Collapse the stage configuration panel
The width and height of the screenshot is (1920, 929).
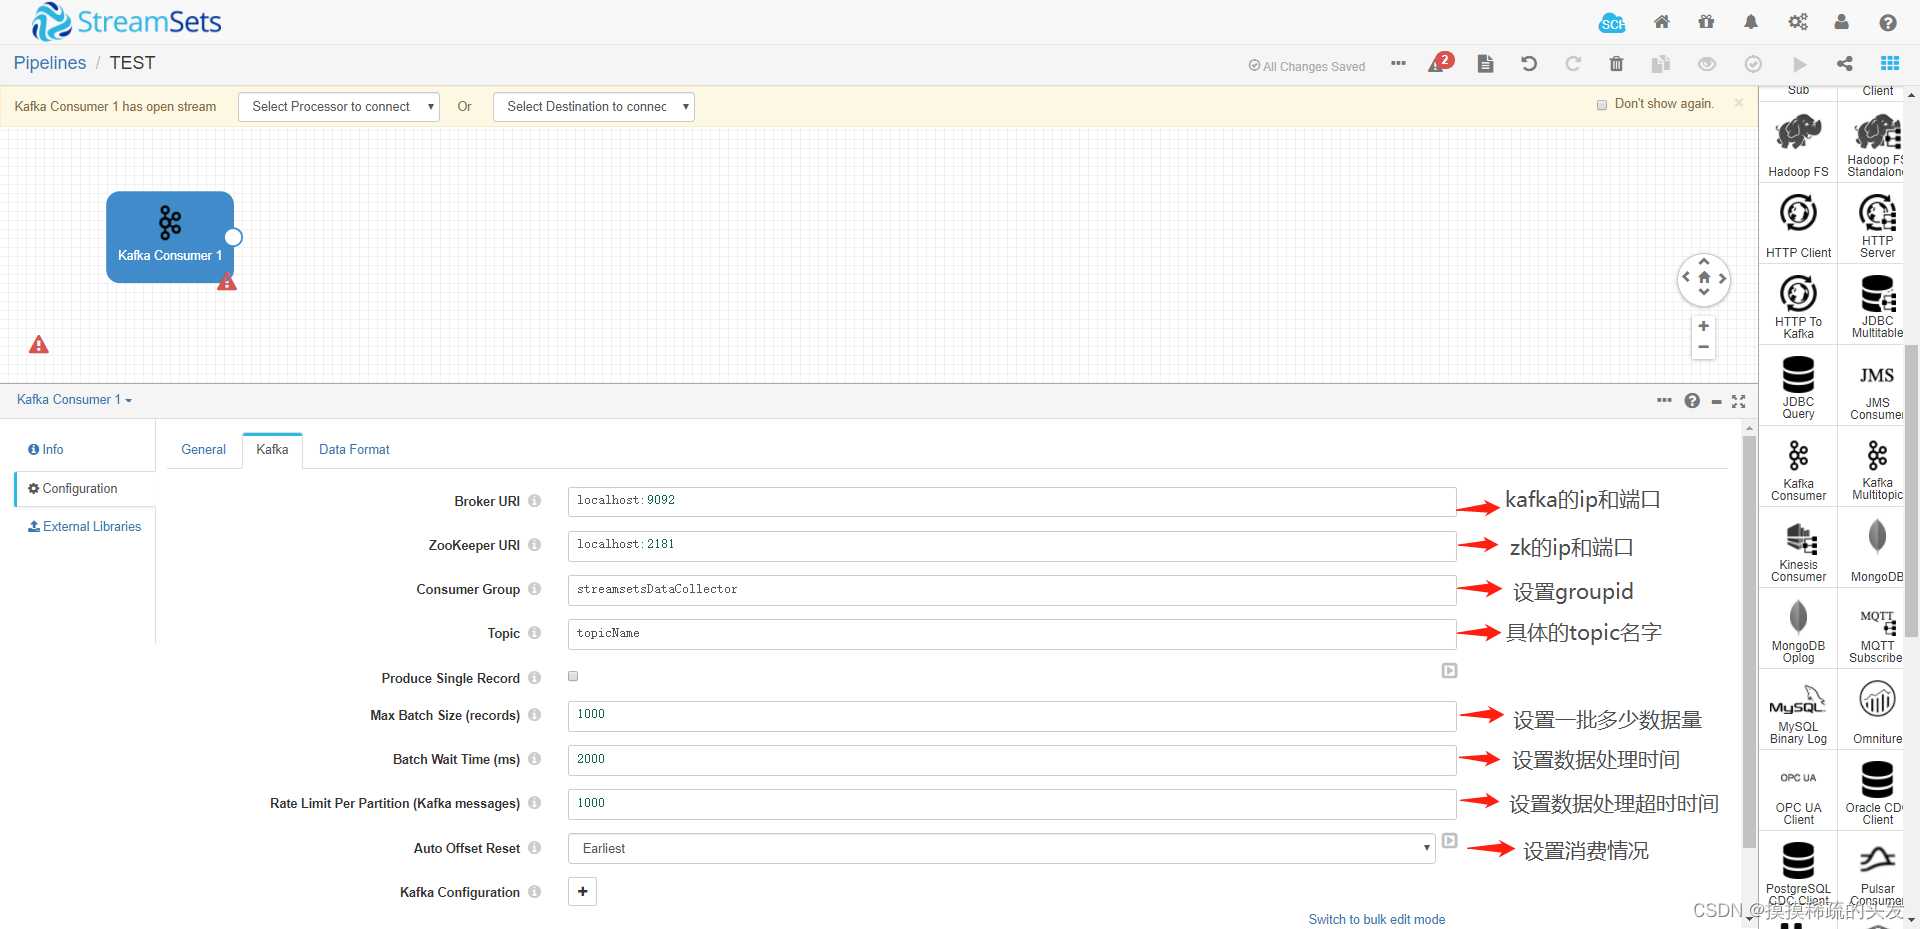[1717, 401]
